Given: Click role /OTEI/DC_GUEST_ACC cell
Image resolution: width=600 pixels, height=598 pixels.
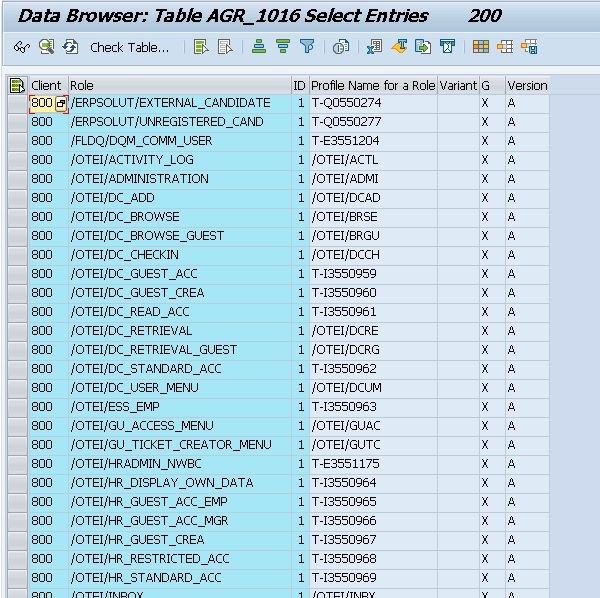Looking at the screenshot, I should 179,274.
